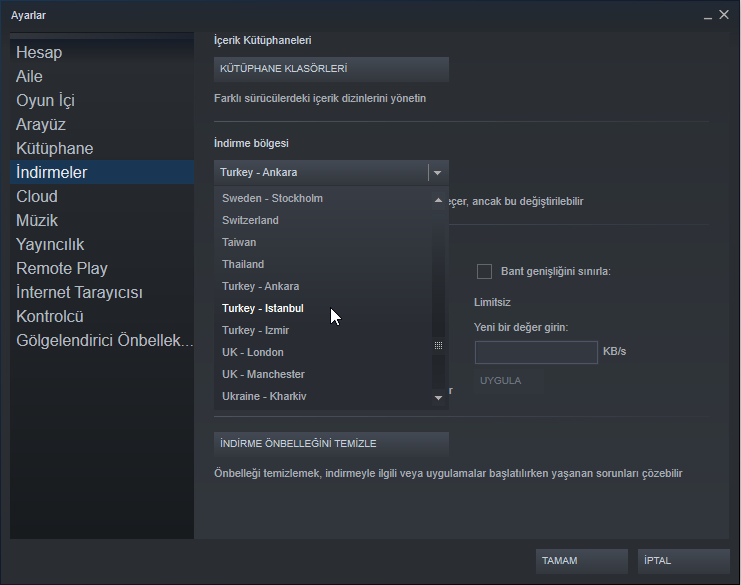This screenshot has height=585, width=741.
Task: Open Cloud settings
Action: pos(102,196)
